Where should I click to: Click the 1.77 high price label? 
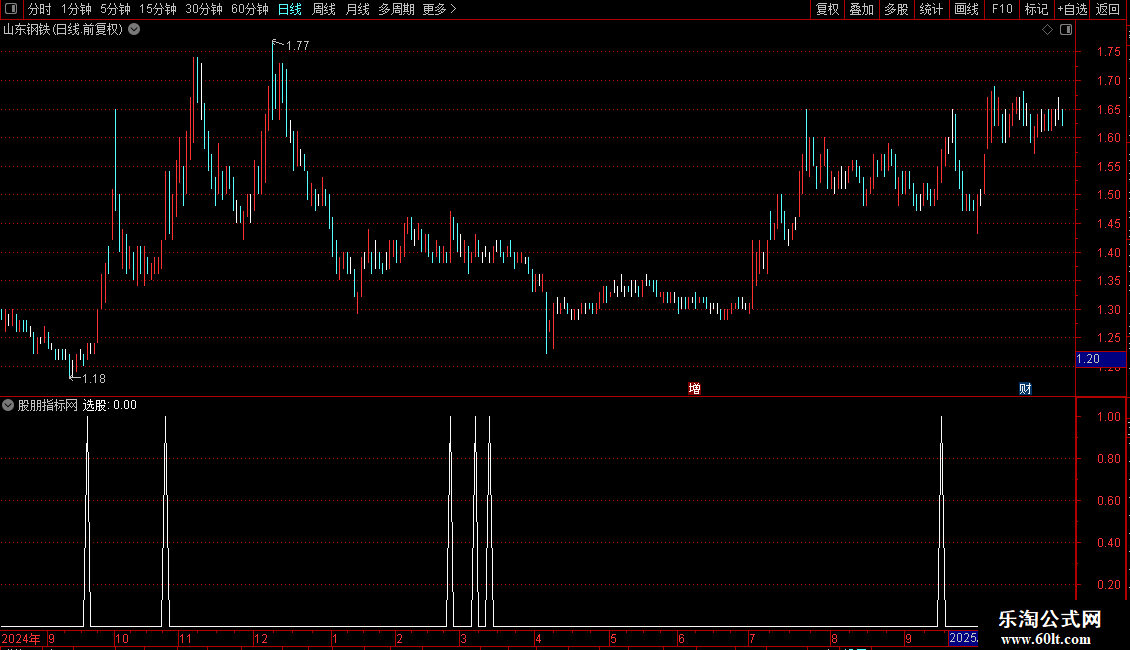point(298,46)
